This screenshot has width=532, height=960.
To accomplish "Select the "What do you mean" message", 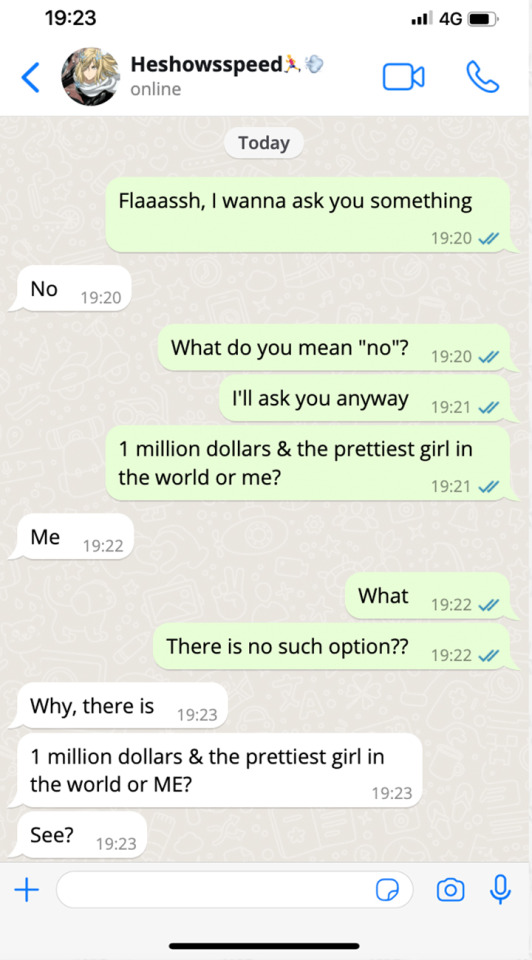I will [x=334, y=348].
